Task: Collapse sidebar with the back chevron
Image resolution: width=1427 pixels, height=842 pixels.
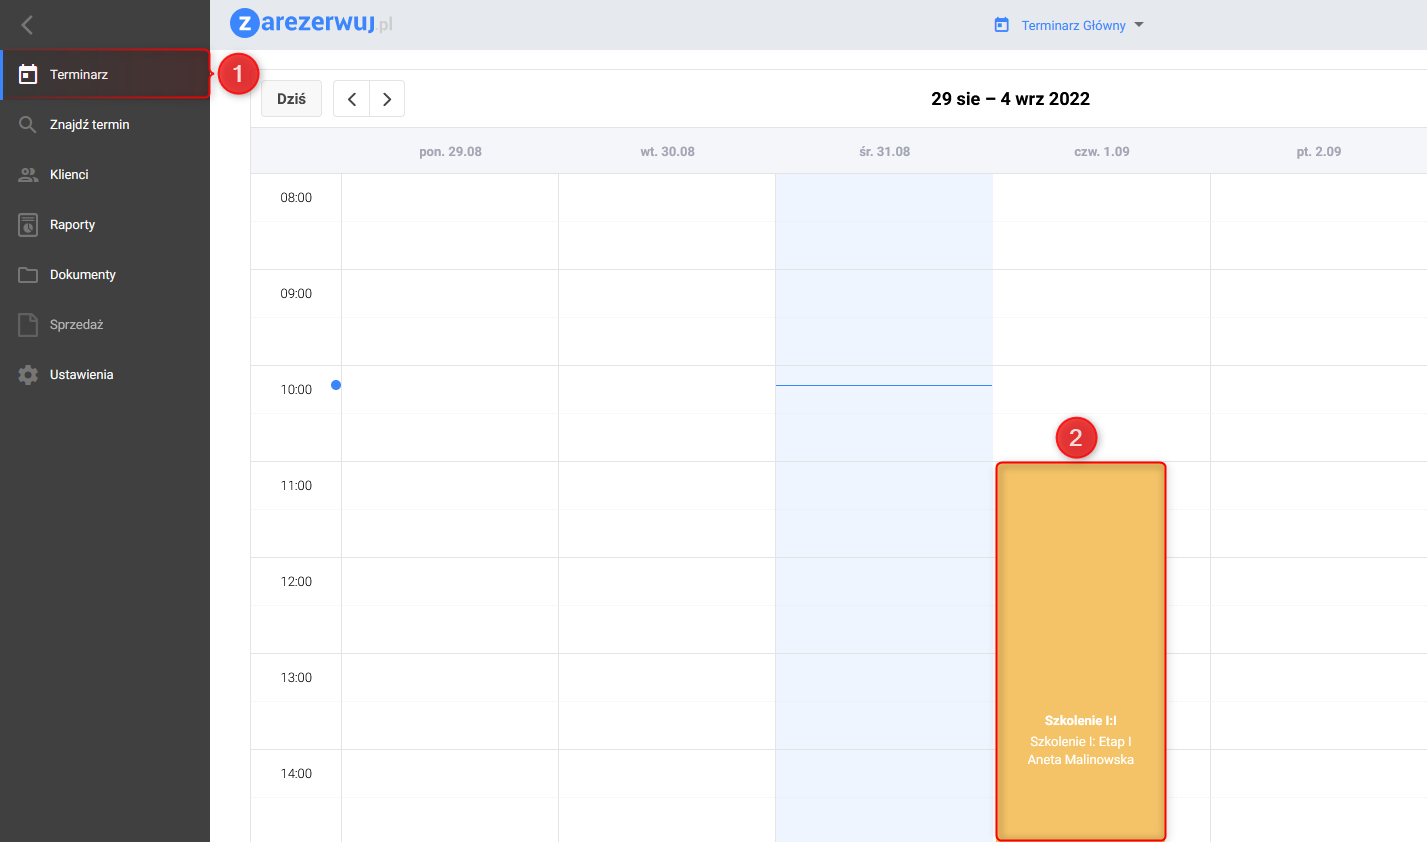Action: pyautogui.click(x=27, y=25)
